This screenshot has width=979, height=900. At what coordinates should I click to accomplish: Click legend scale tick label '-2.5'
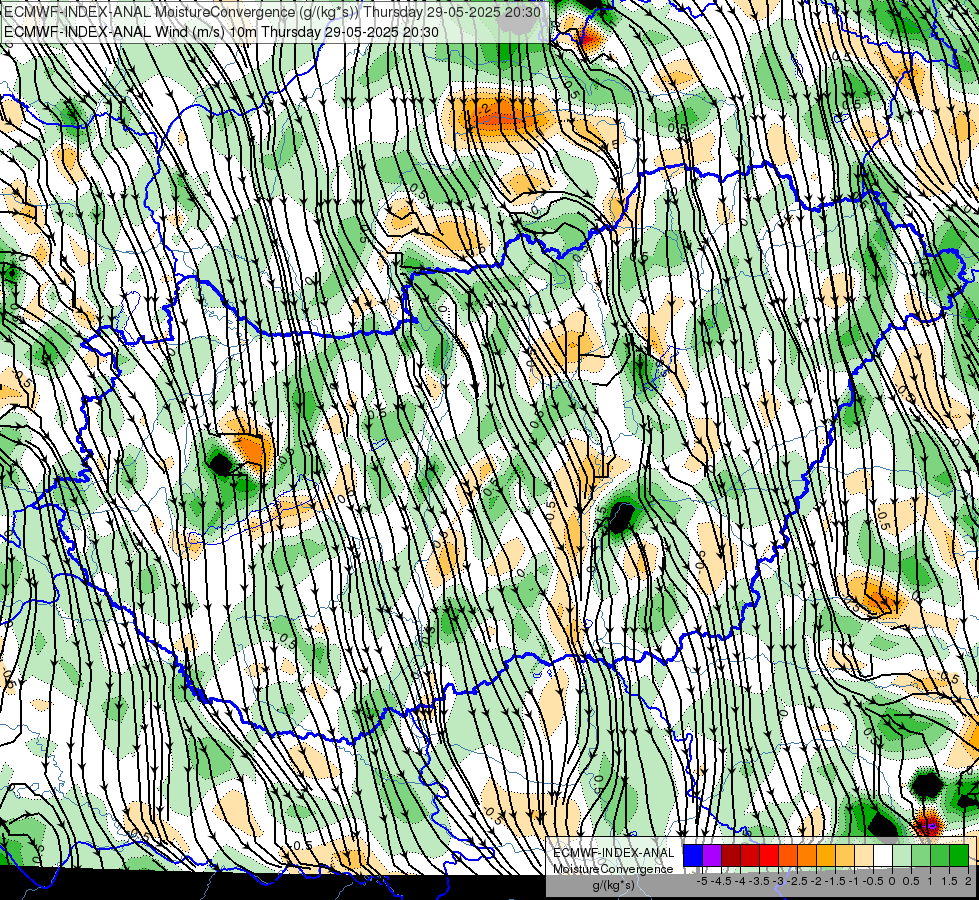point(797,881)
